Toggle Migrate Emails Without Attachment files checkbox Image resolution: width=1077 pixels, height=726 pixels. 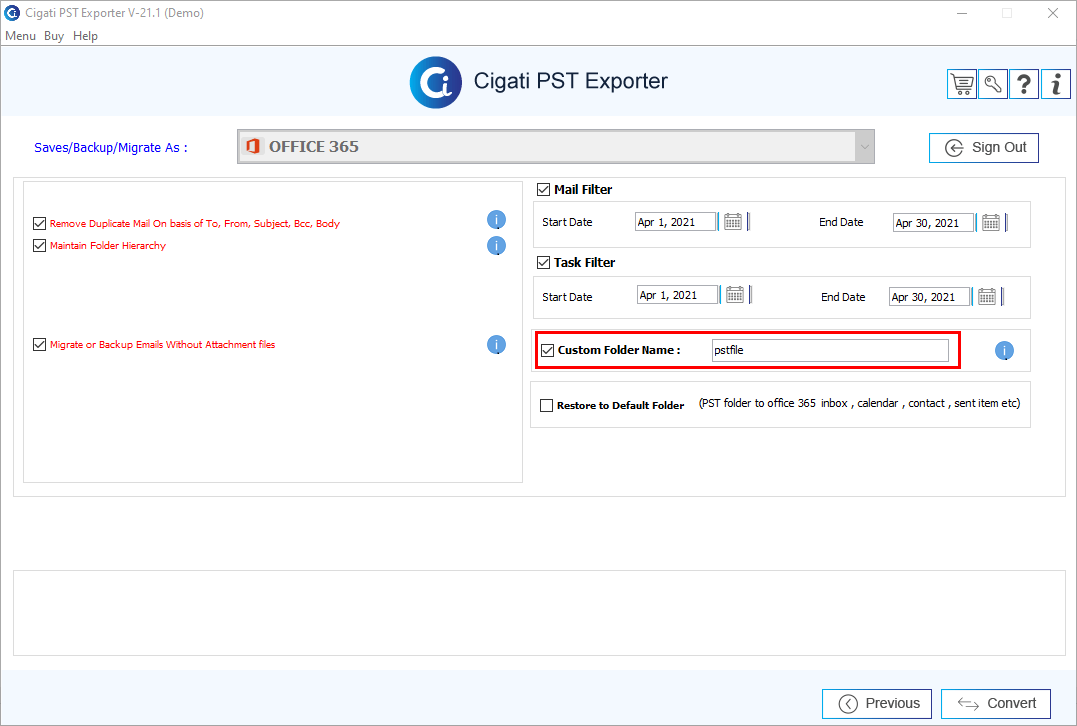(x=39, y=344)
